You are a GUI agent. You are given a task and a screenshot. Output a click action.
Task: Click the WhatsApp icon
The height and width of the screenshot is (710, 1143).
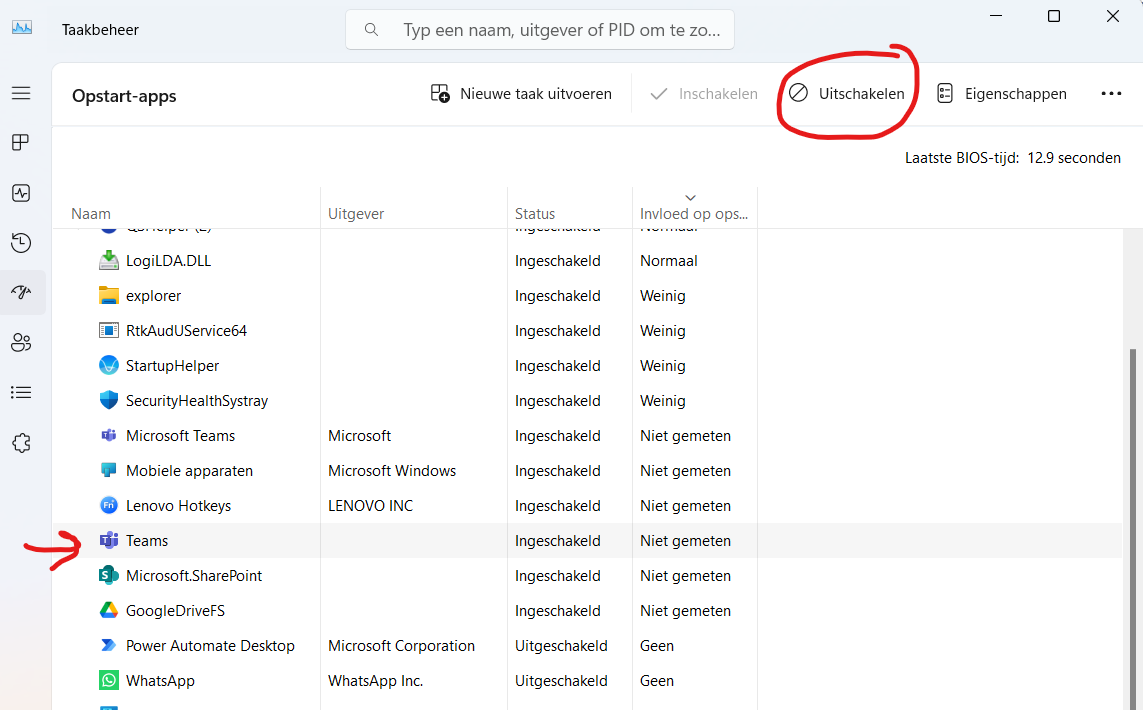tap(109, 680)
